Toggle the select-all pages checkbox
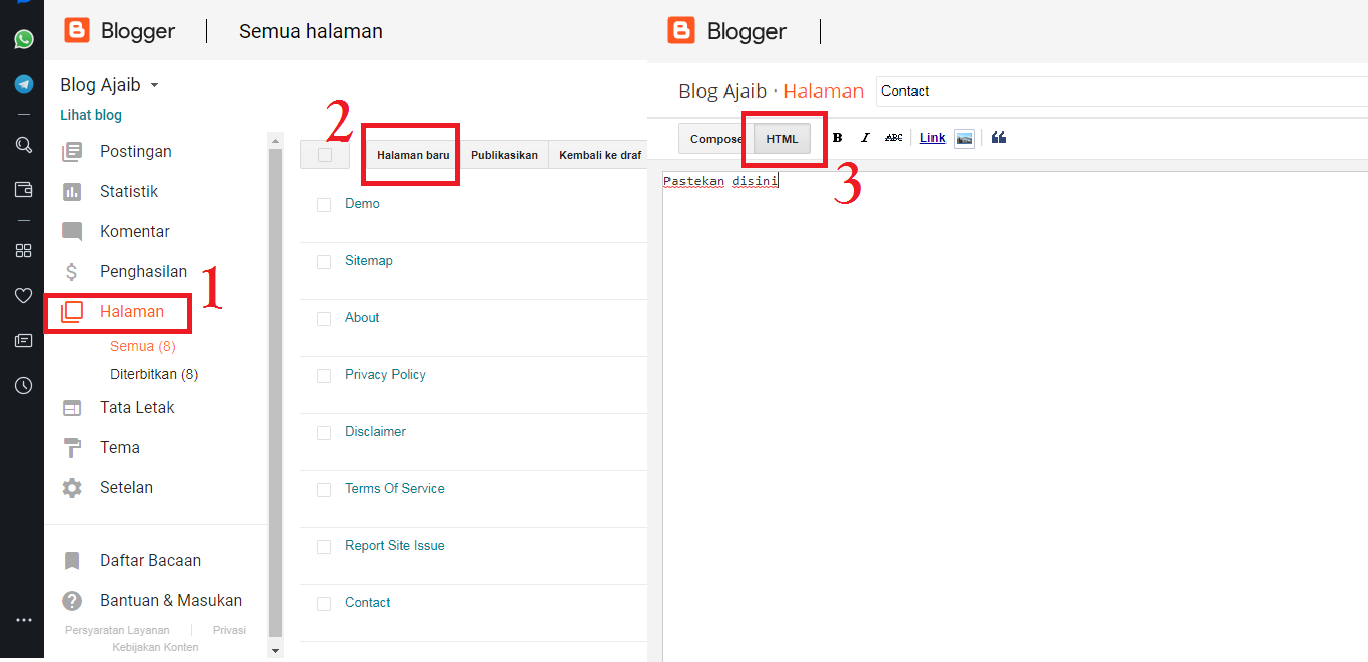This screenshot has height=662, width=1368. coord(325,155)
